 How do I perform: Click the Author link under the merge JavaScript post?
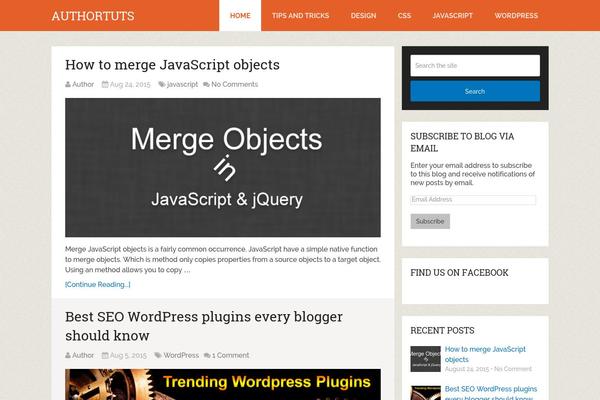(x=83, y=84)
